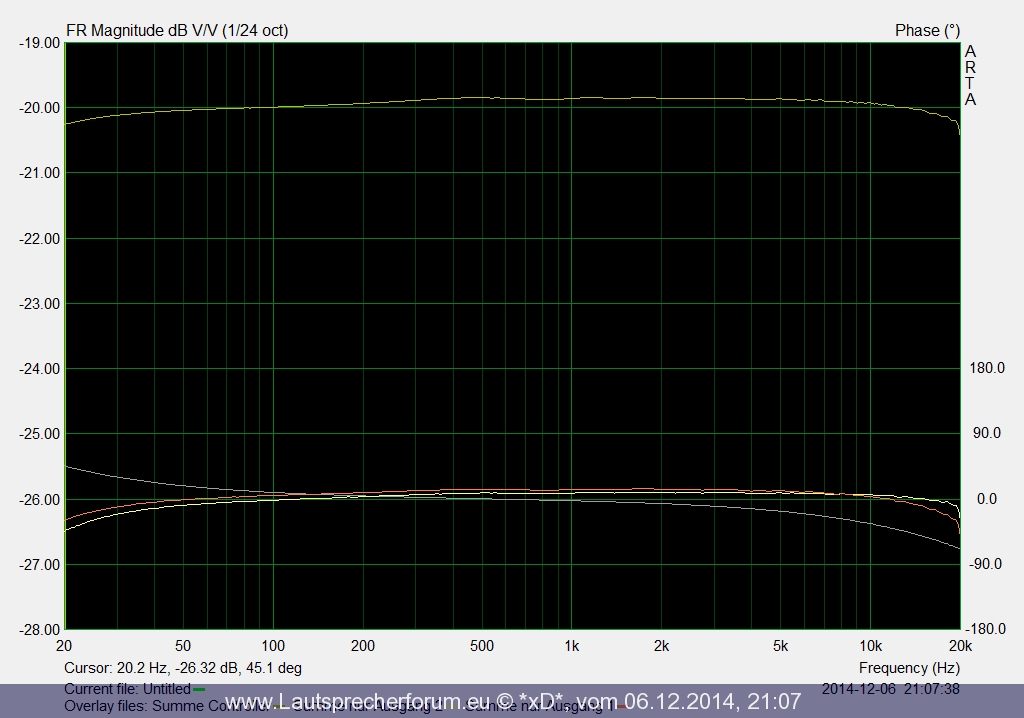Click the 0.0 phase axis label
This screenshot has height=718, width=1024.
coord(988,499)
